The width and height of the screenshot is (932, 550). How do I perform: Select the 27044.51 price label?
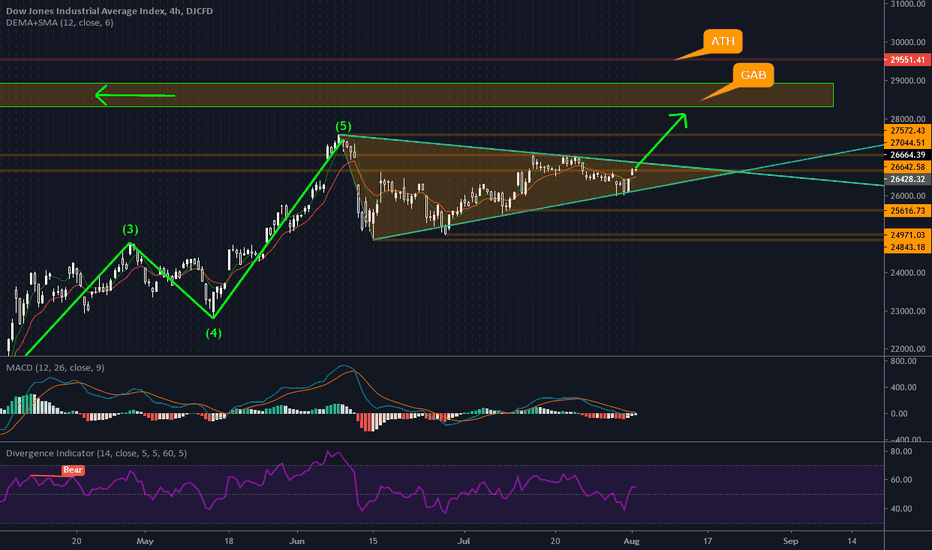tap(908, 143)
